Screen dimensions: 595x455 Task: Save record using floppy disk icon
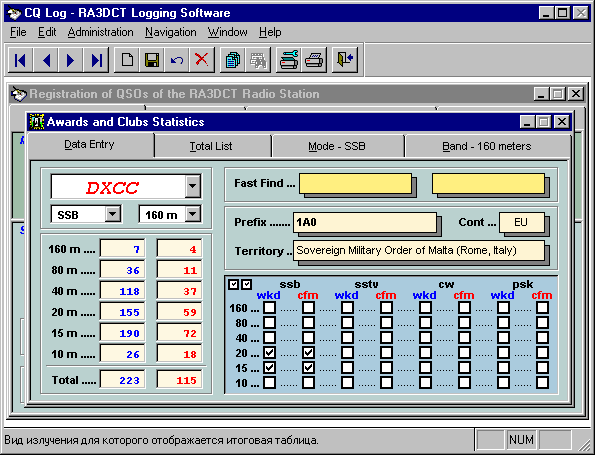click(x=152, y=60)
